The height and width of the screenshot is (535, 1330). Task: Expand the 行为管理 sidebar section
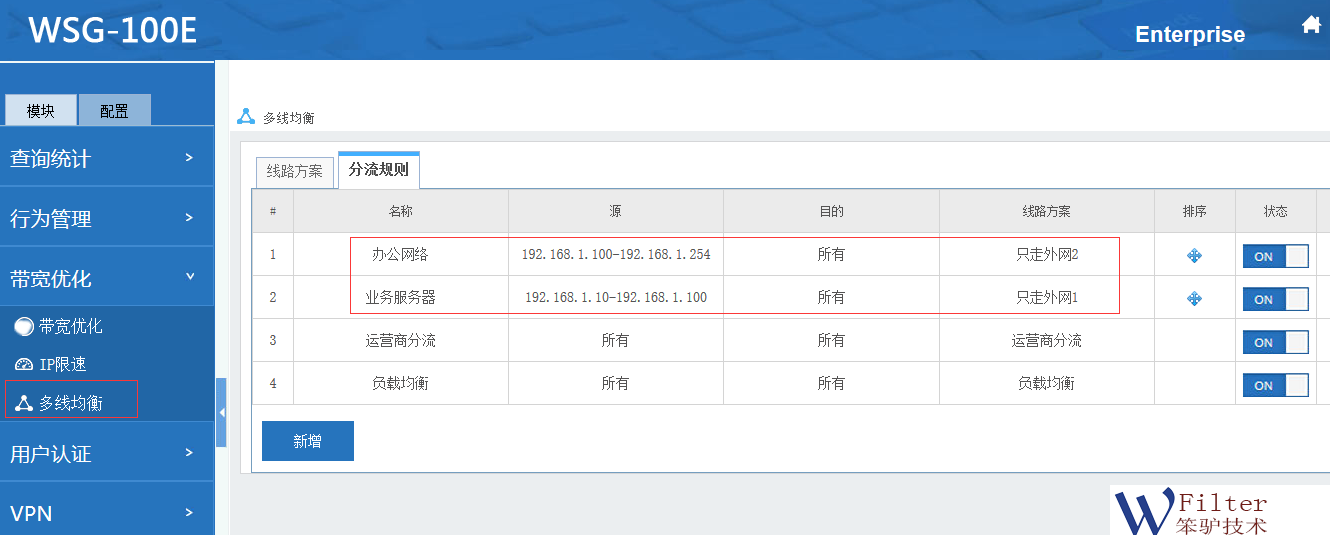tap(107, 218)
